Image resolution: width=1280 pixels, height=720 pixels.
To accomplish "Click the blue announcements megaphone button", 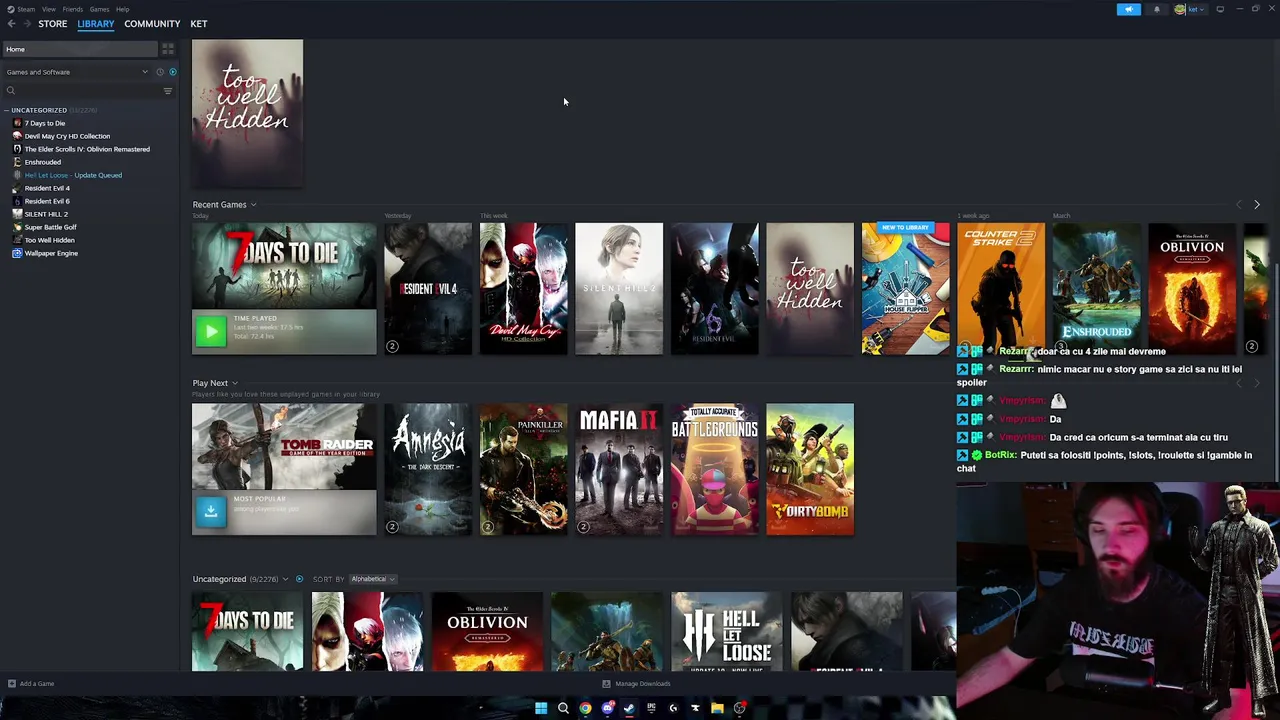I will (1128, 9).
